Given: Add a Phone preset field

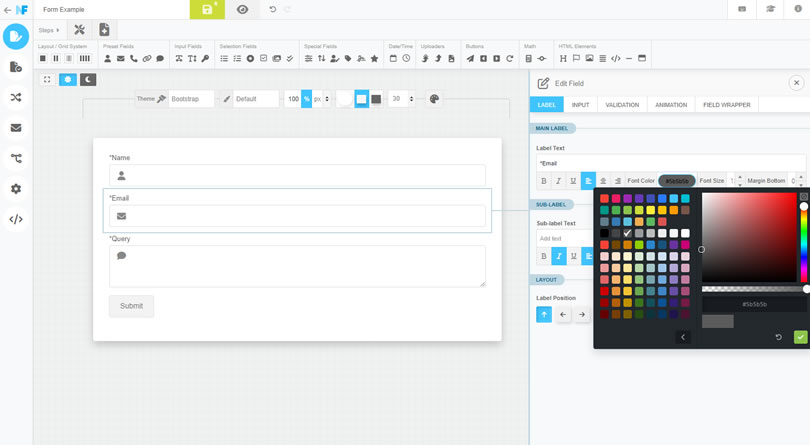Looking at the screenshot, I should click(134, 58).
